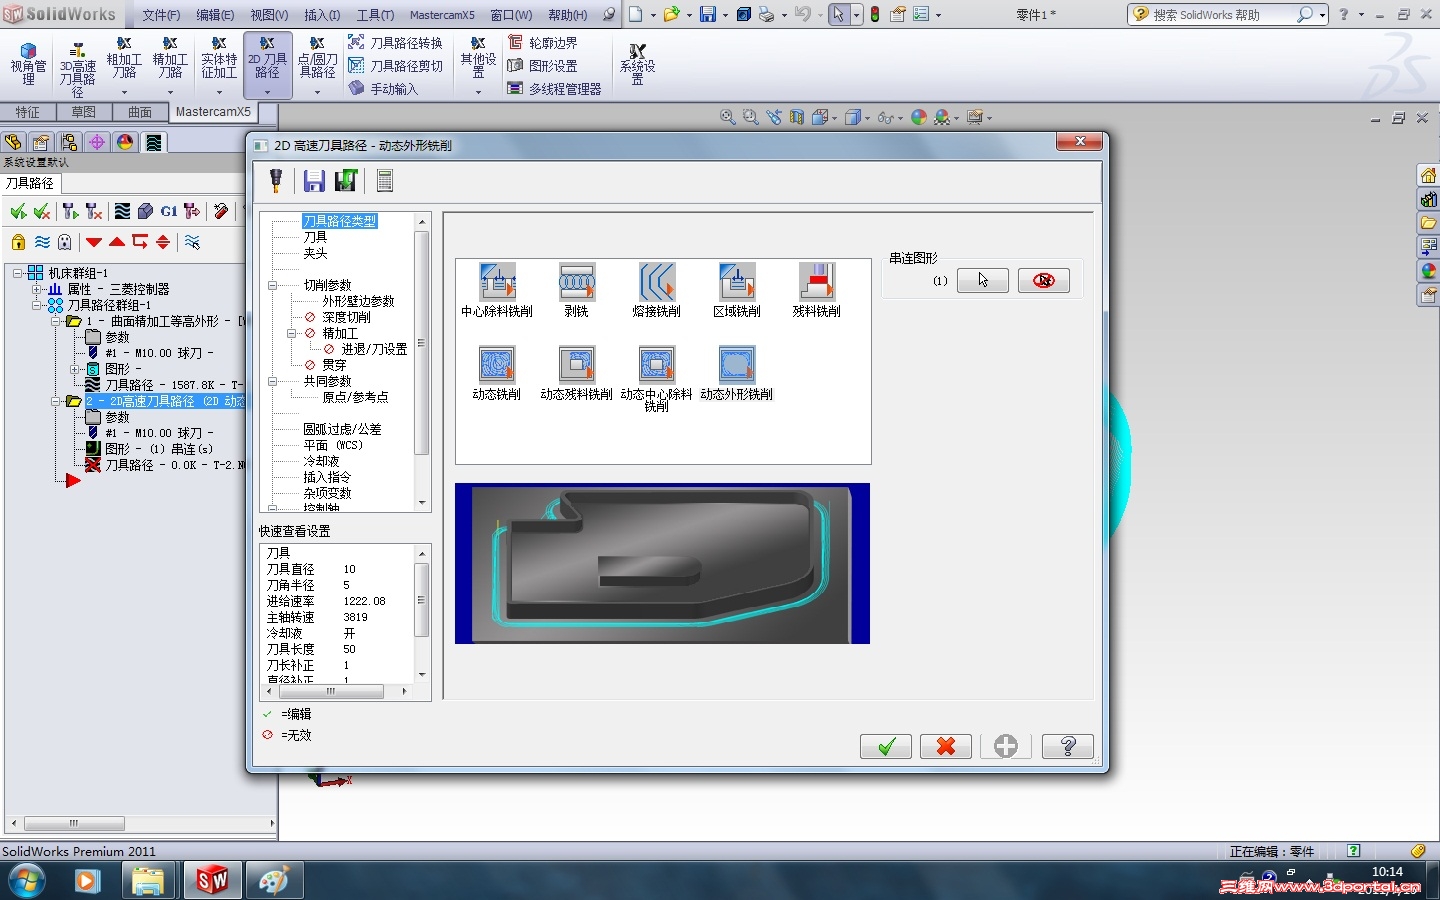The image size is (1440, 900).
Task: Confirm dialog with green check OK button
Action: pos(885,746)
